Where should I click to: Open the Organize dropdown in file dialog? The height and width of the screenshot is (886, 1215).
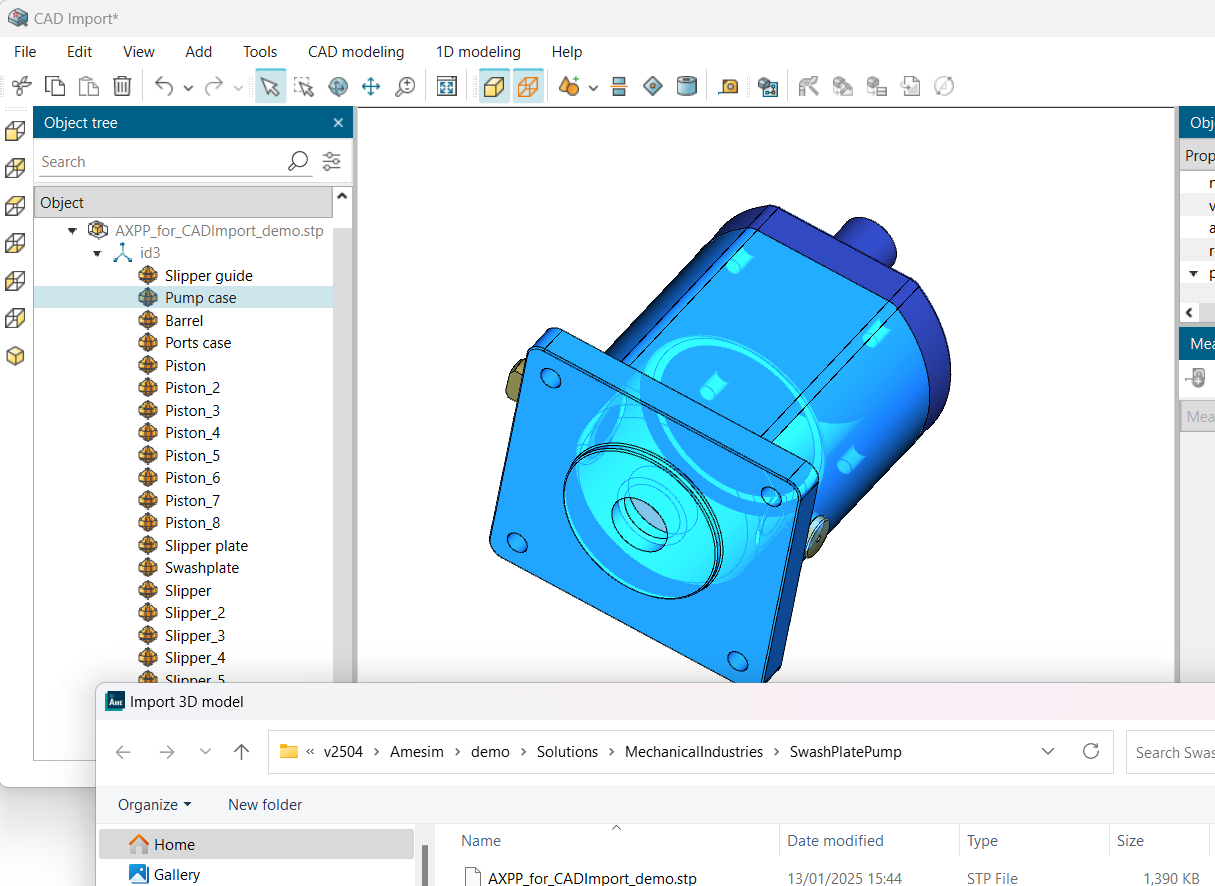[154, 805]
